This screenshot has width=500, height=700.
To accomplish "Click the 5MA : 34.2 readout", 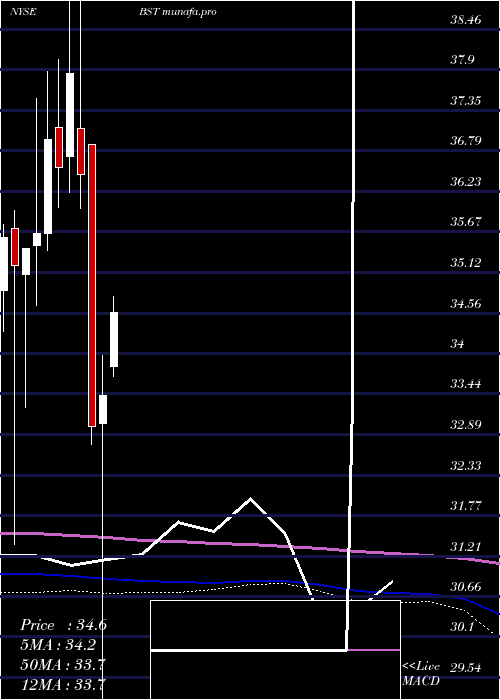I will pos(58,645).
